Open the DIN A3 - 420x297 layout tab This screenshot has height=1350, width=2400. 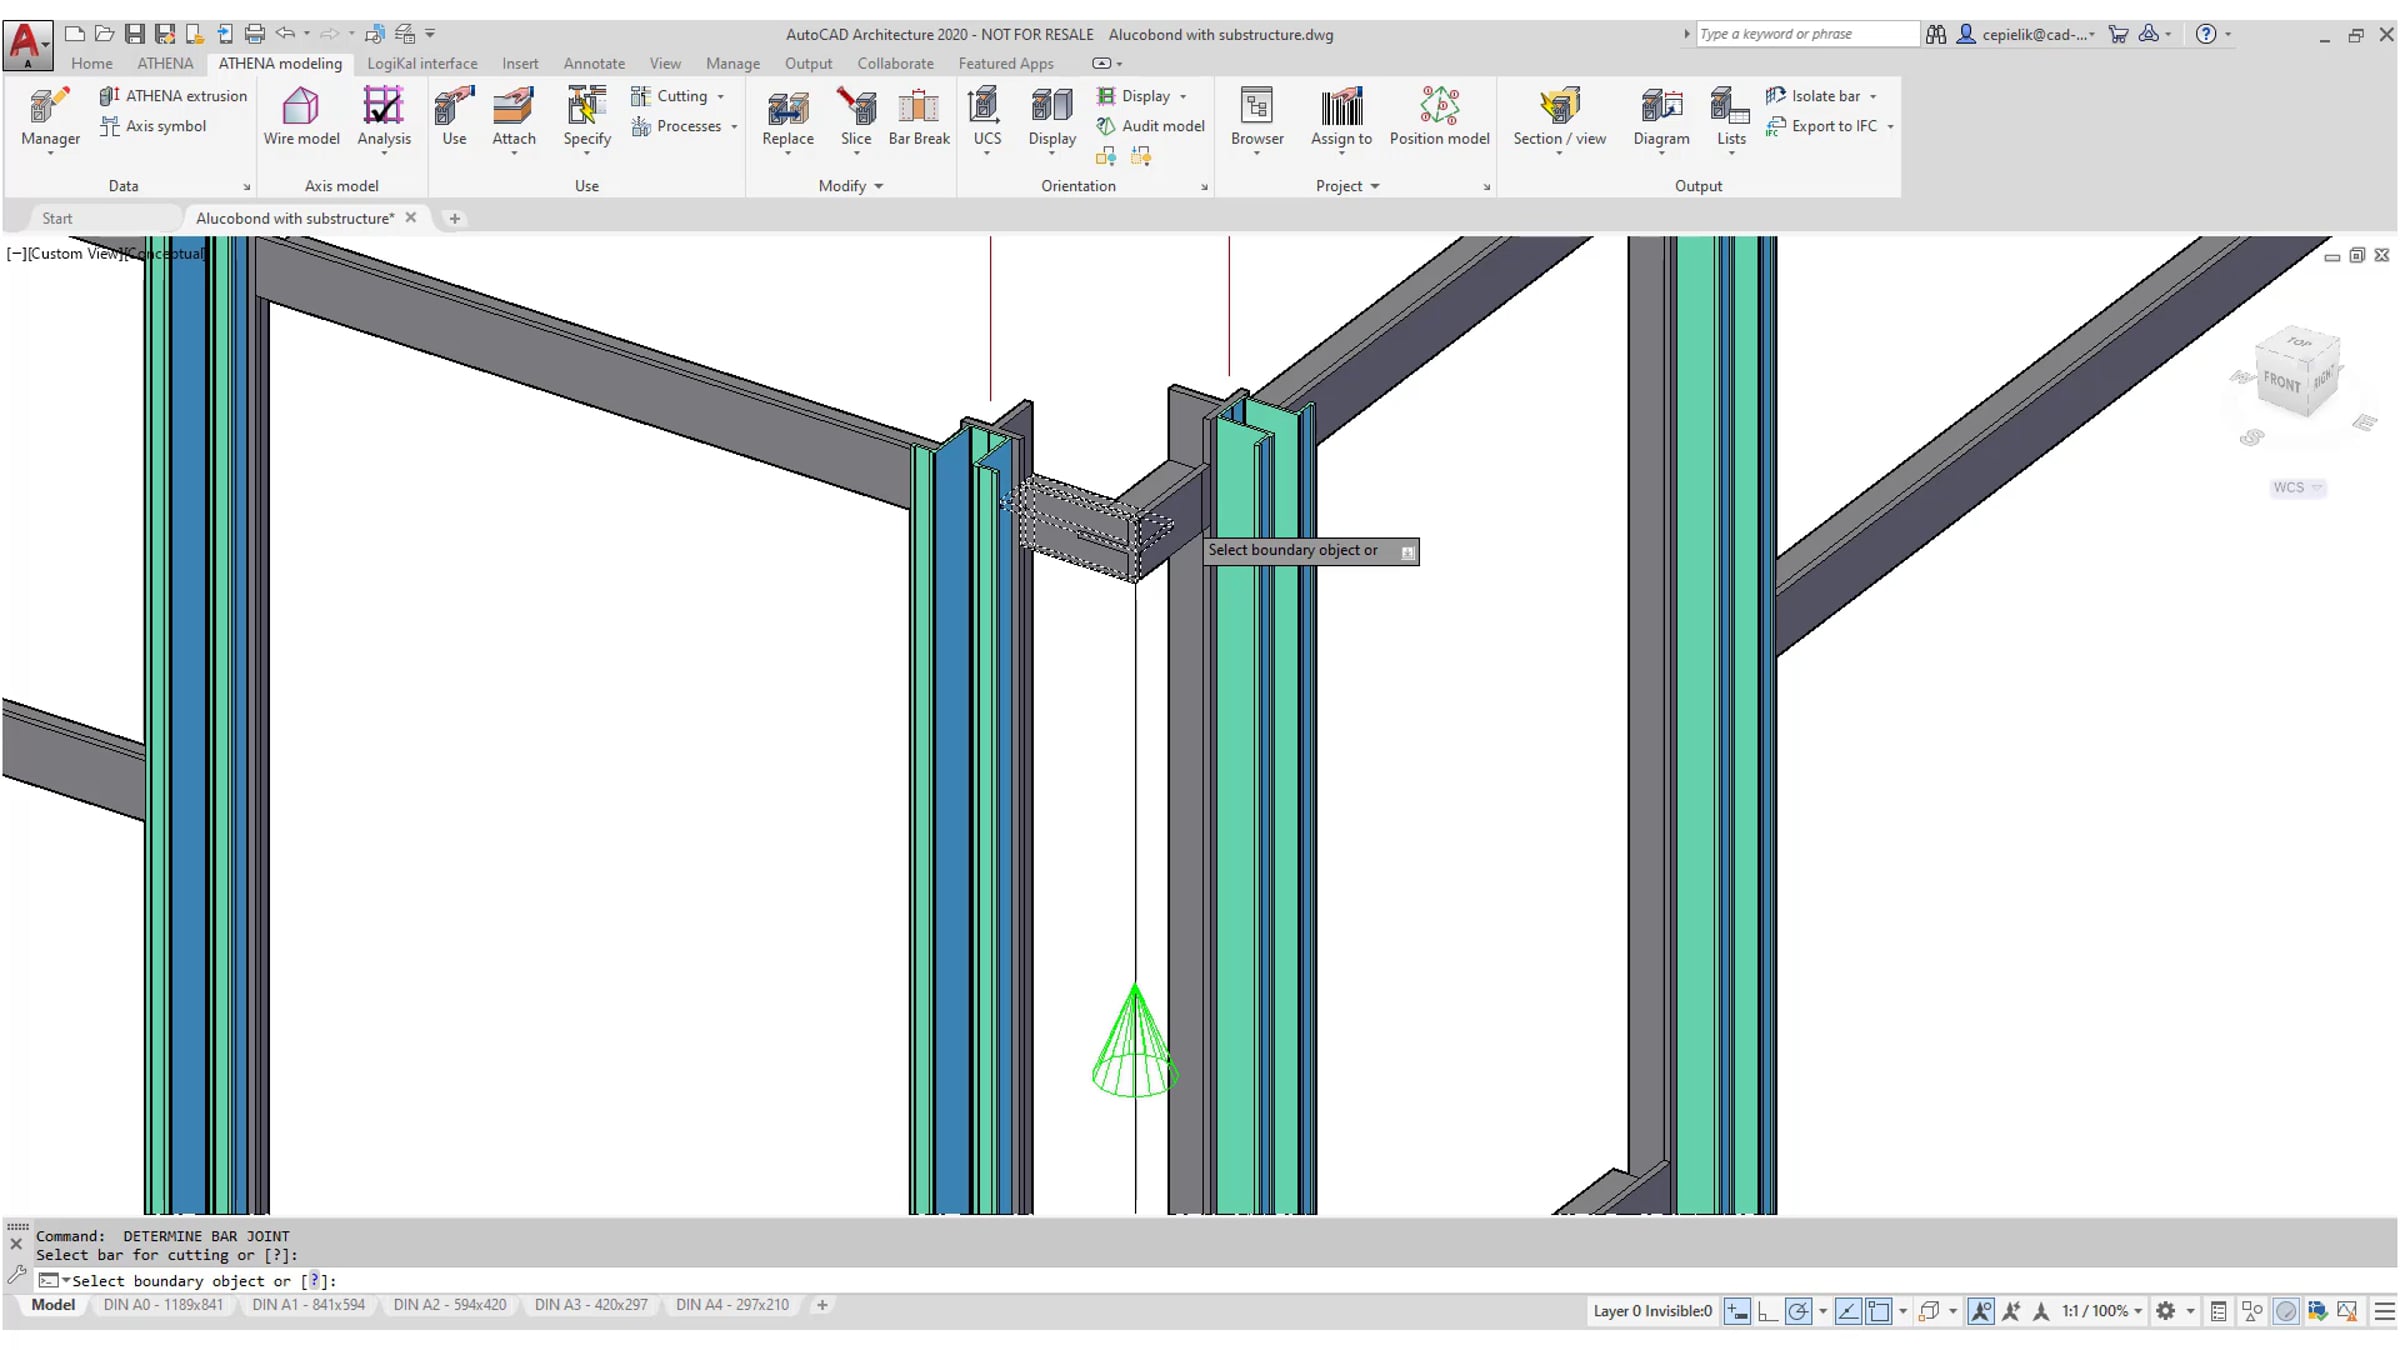click(590, 1305)
